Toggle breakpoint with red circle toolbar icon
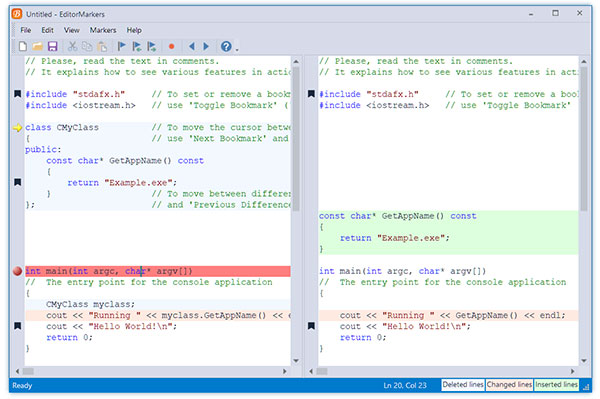Screen dimensions: 600x399 coord(171,46)
